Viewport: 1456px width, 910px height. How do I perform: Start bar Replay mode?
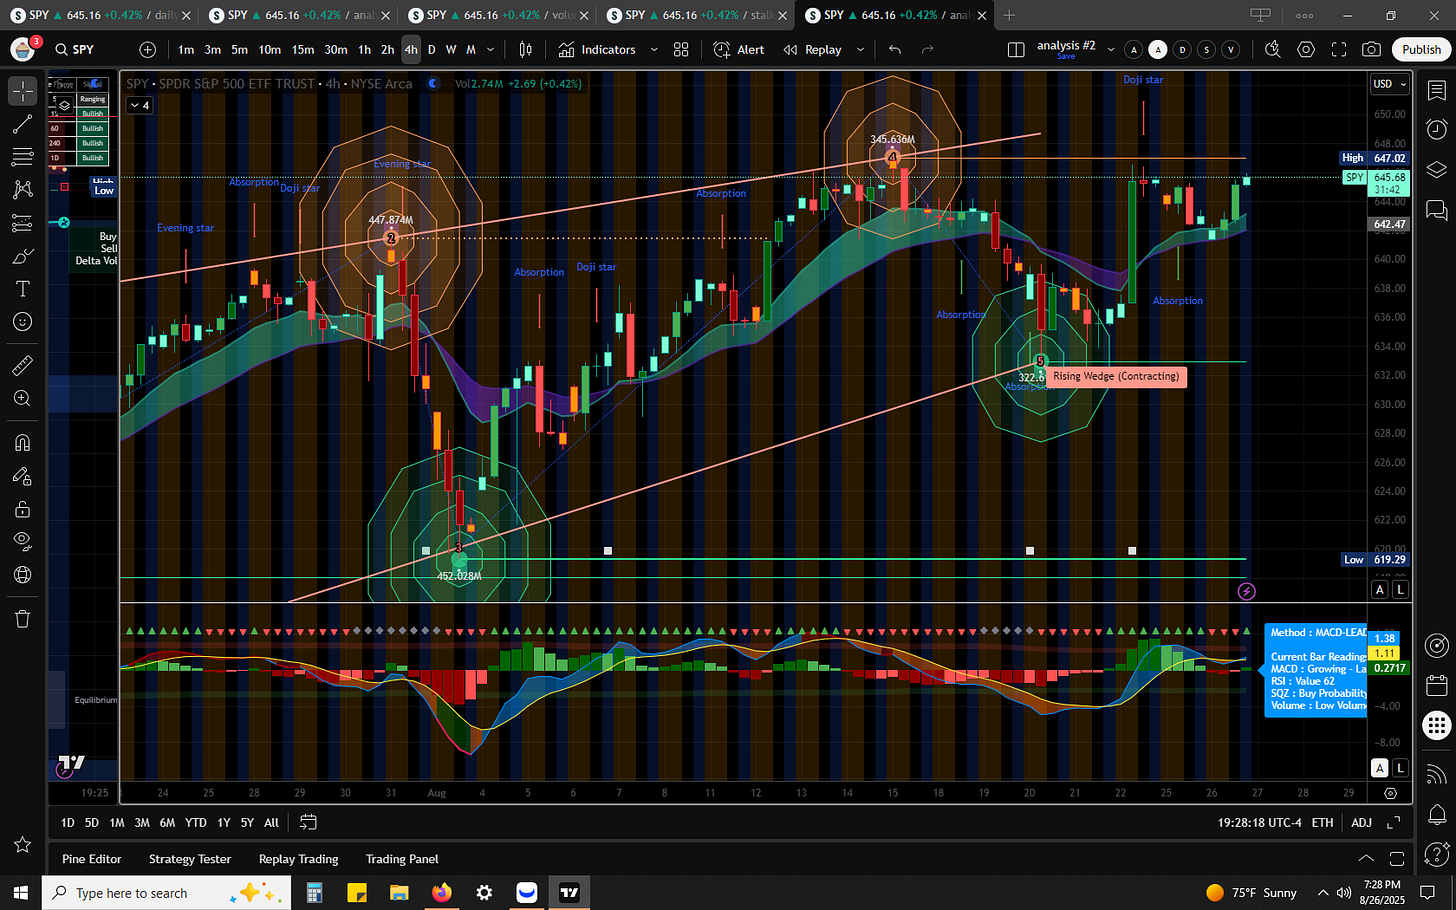point(812,50)
